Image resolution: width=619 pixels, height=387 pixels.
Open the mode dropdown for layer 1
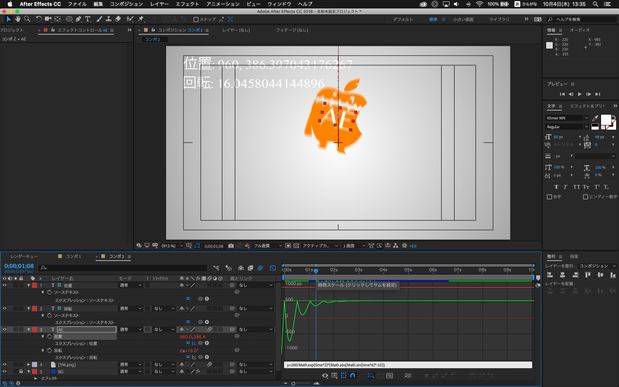[131, 285]
